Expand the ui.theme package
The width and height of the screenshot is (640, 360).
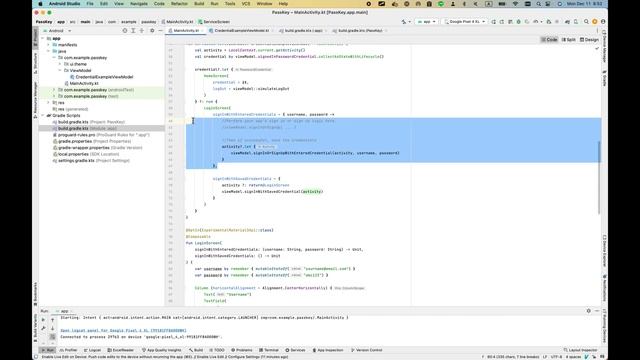pos(60,64)
